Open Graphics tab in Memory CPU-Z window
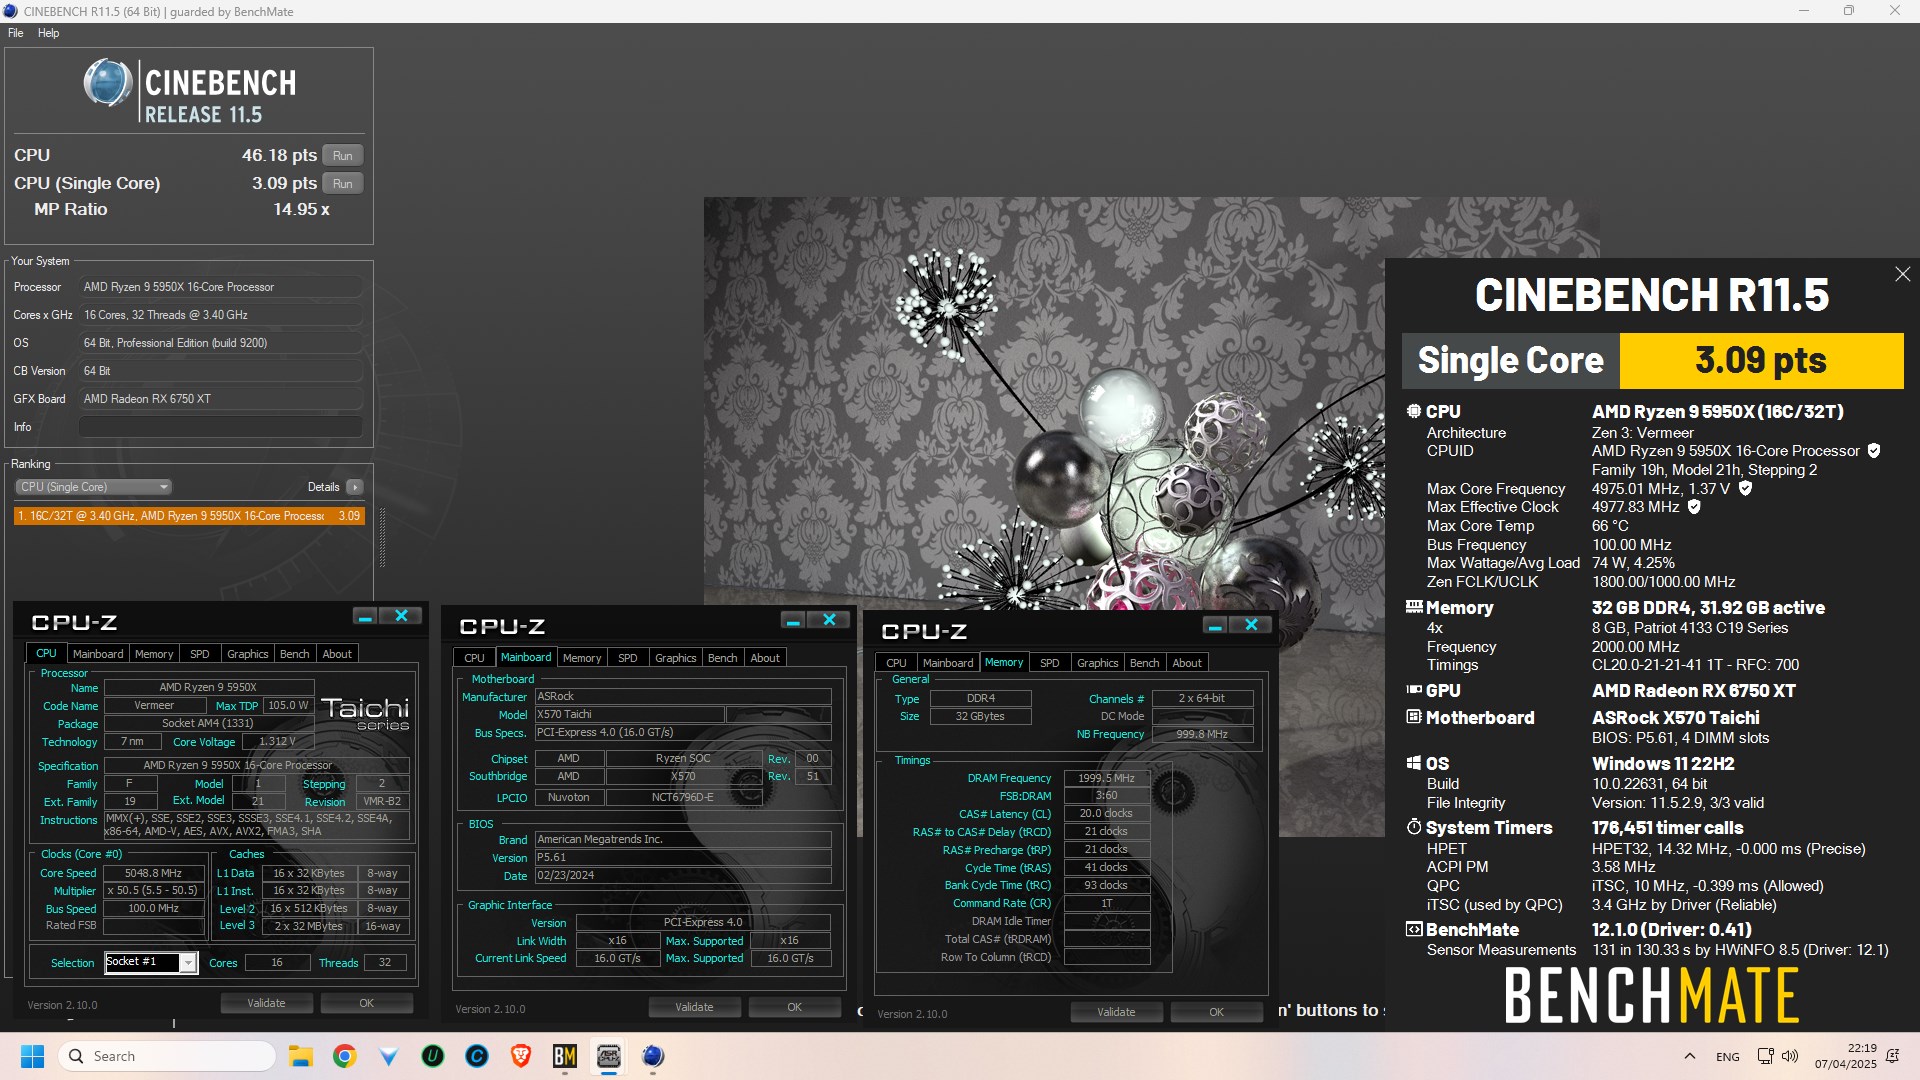1920x1080 pixels. tap(1097, 663)
